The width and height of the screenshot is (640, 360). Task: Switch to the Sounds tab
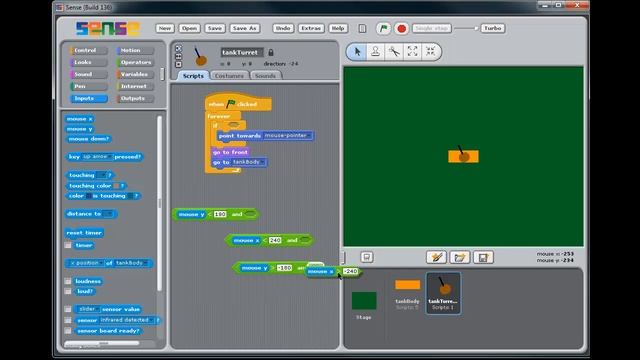point(265,76)
